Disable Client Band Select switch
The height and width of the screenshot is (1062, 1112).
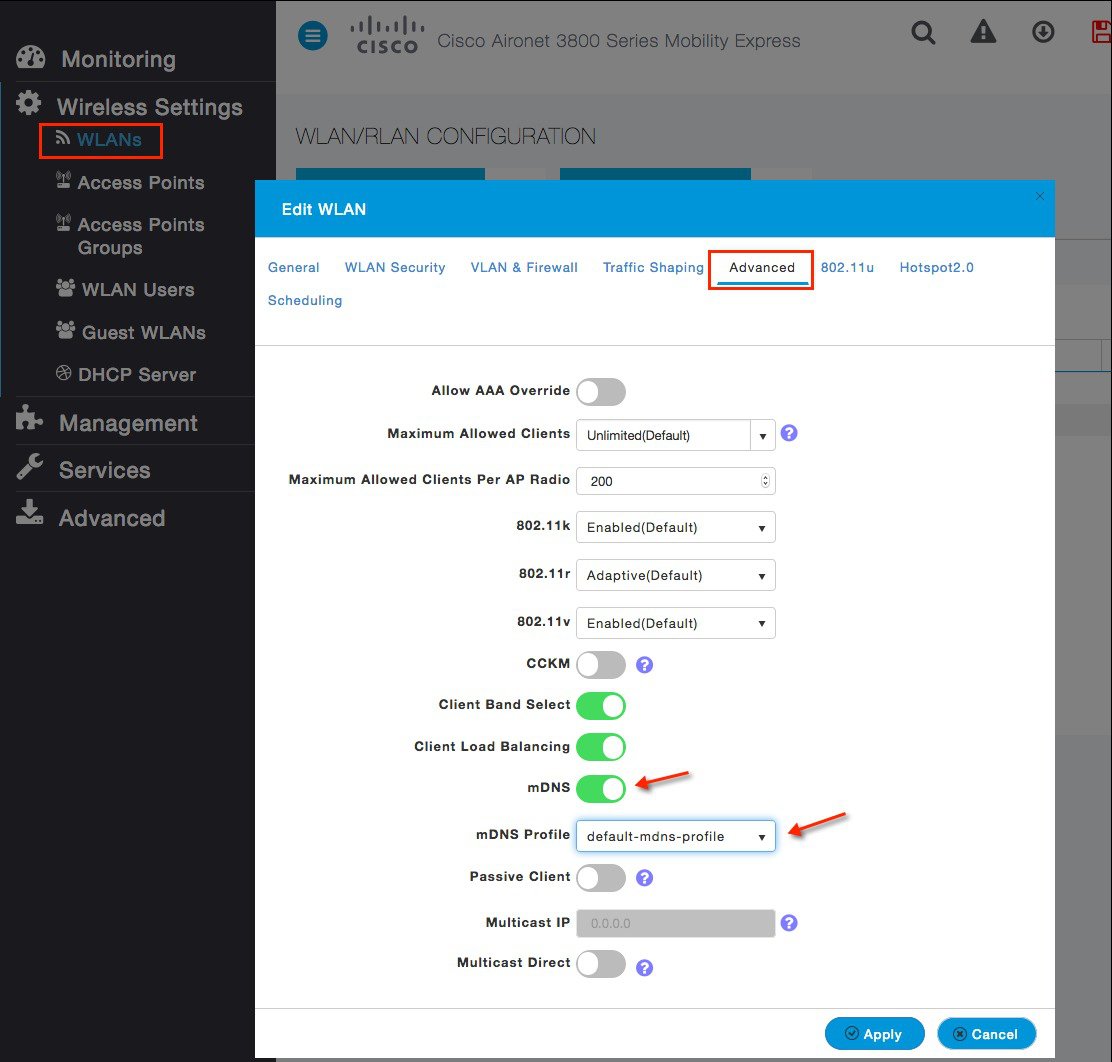[601, 706]
